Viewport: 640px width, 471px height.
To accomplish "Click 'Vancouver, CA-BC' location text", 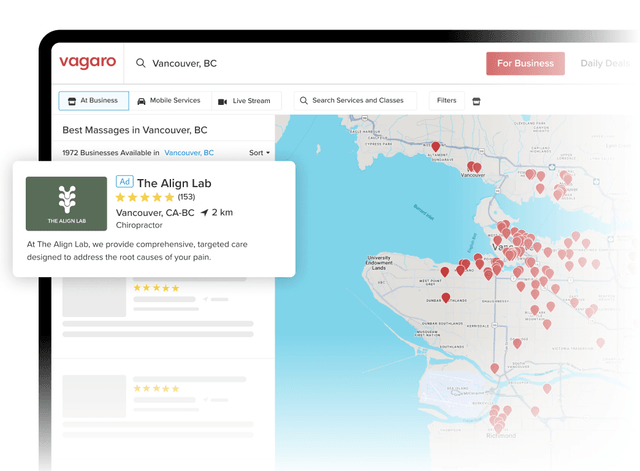I will [155, 213].
